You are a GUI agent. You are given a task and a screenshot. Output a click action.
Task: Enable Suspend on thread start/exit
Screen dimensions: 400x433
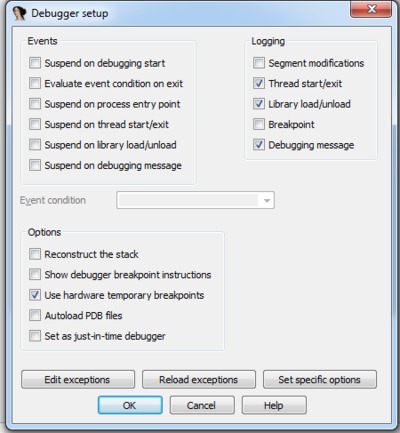[x=35, y=124]
